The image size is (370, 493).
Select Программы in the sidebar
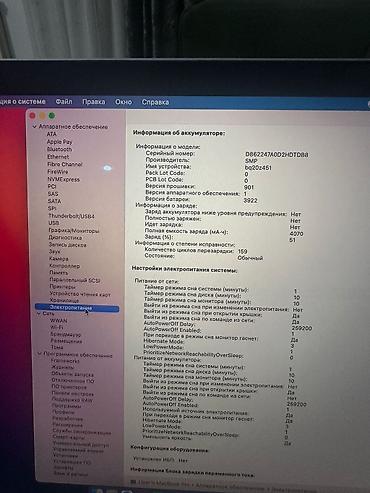(x=67, y=406)
